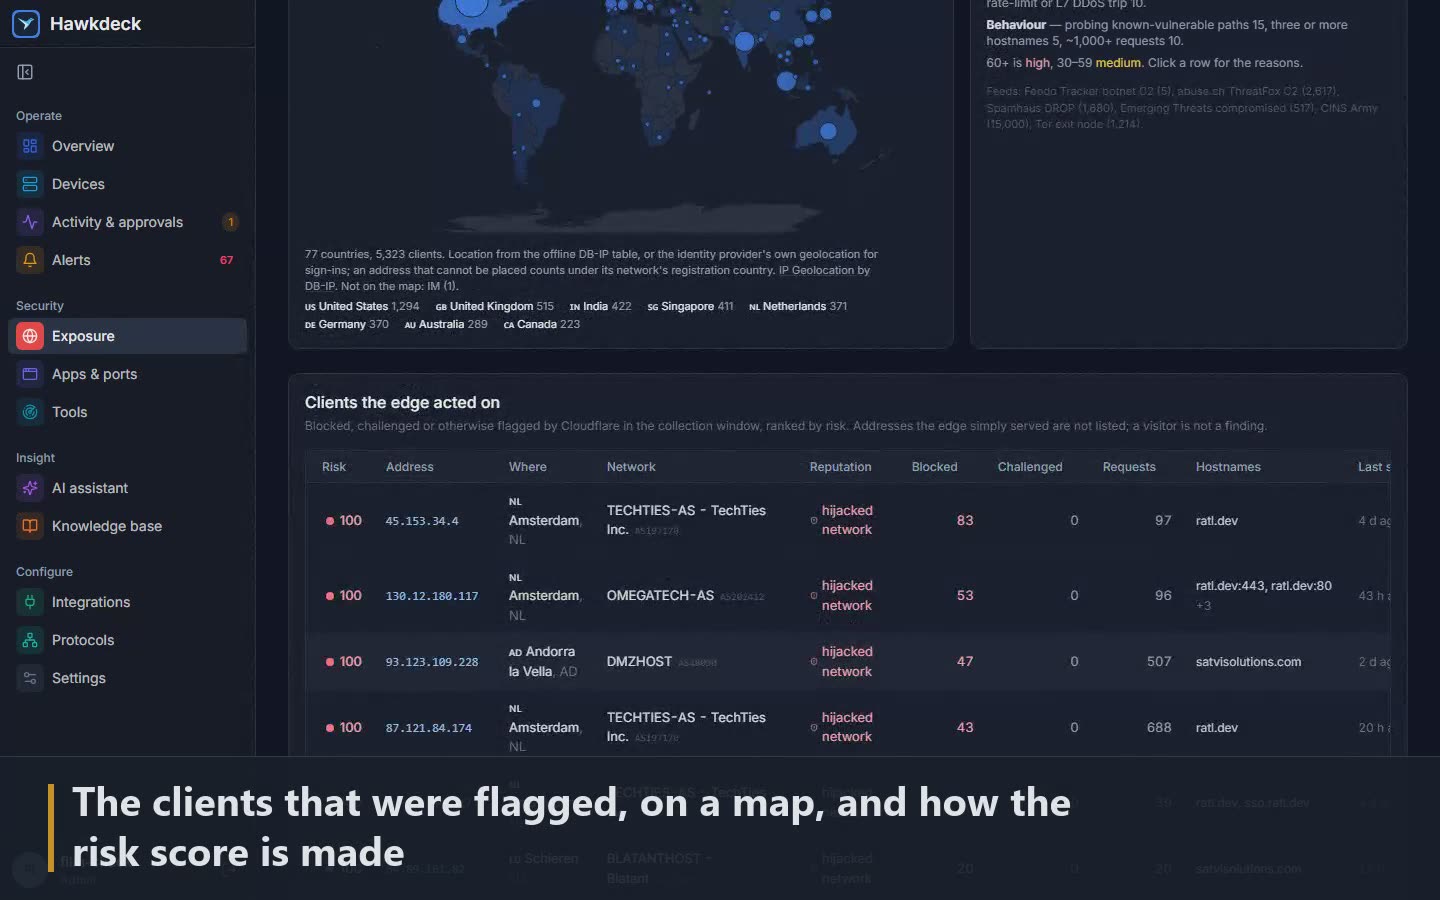Click the Activity & approvals pulse icon
Image resolution: width=1440 pixels, height=900 pixels.
[30, 222]
